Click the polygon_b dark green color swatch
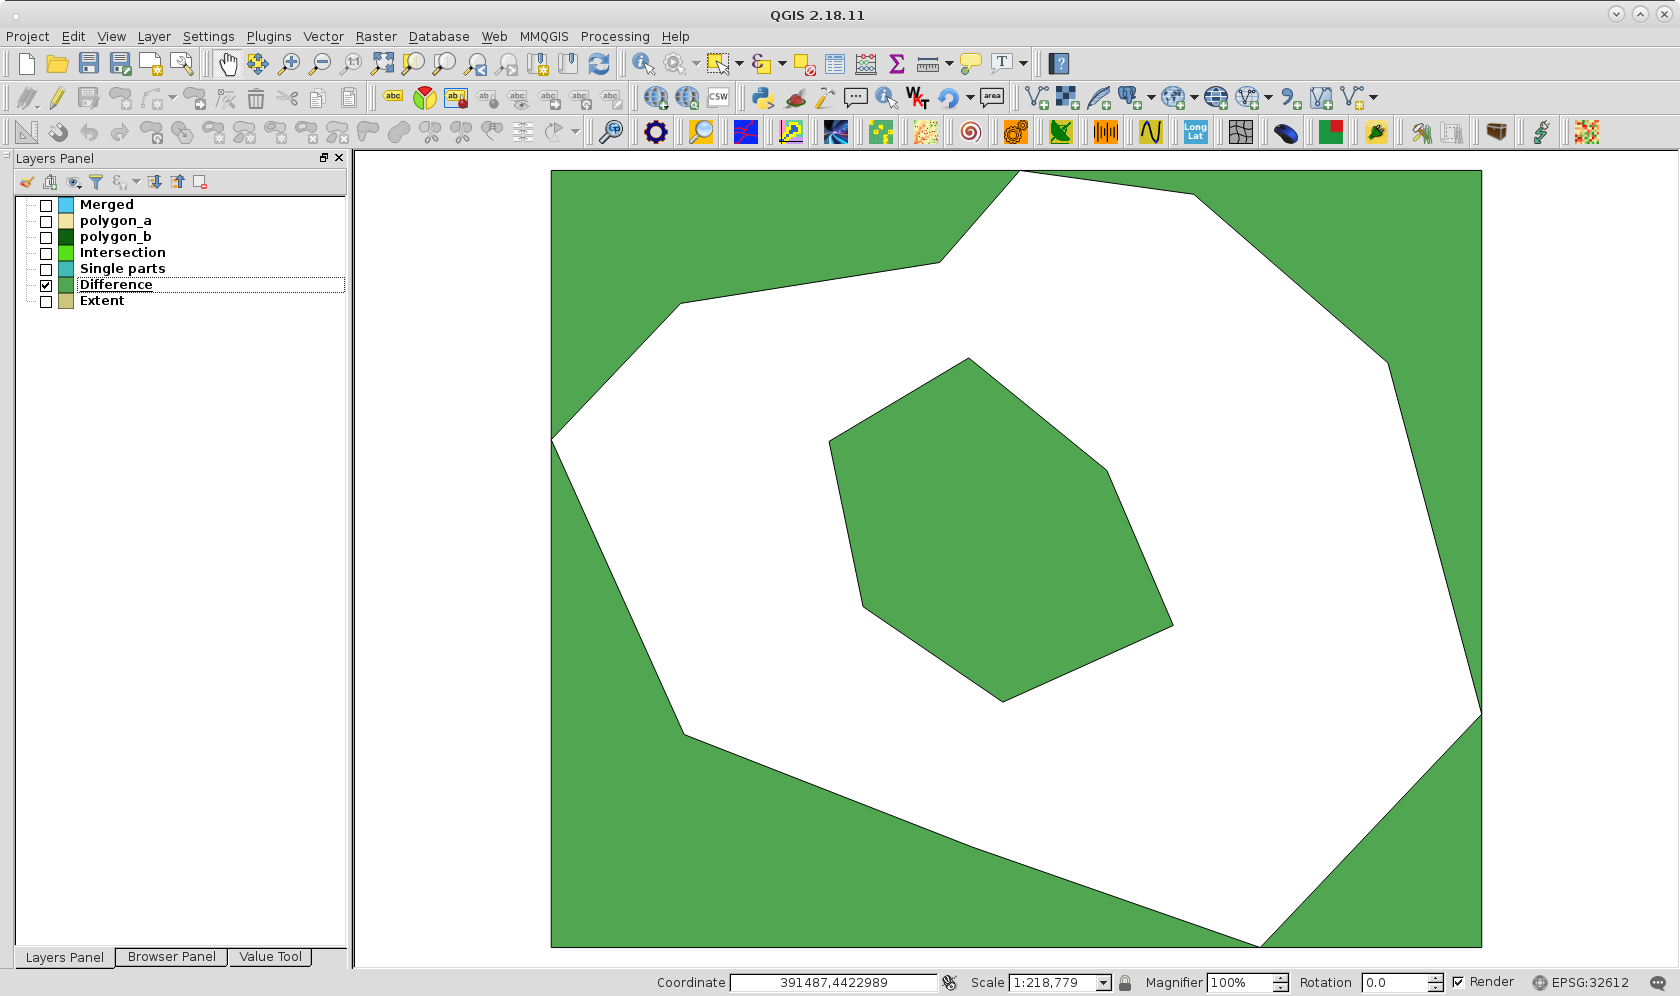Viewport: 1680px width, 996px height. (x=66, y=238)
